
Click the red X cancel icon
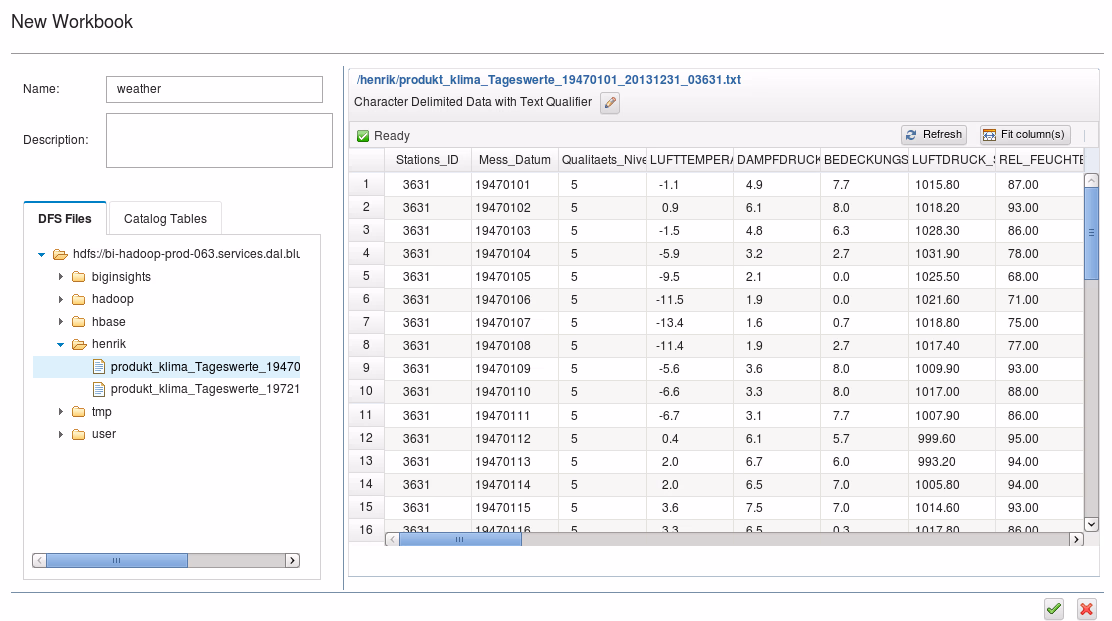coord(1086,608)
